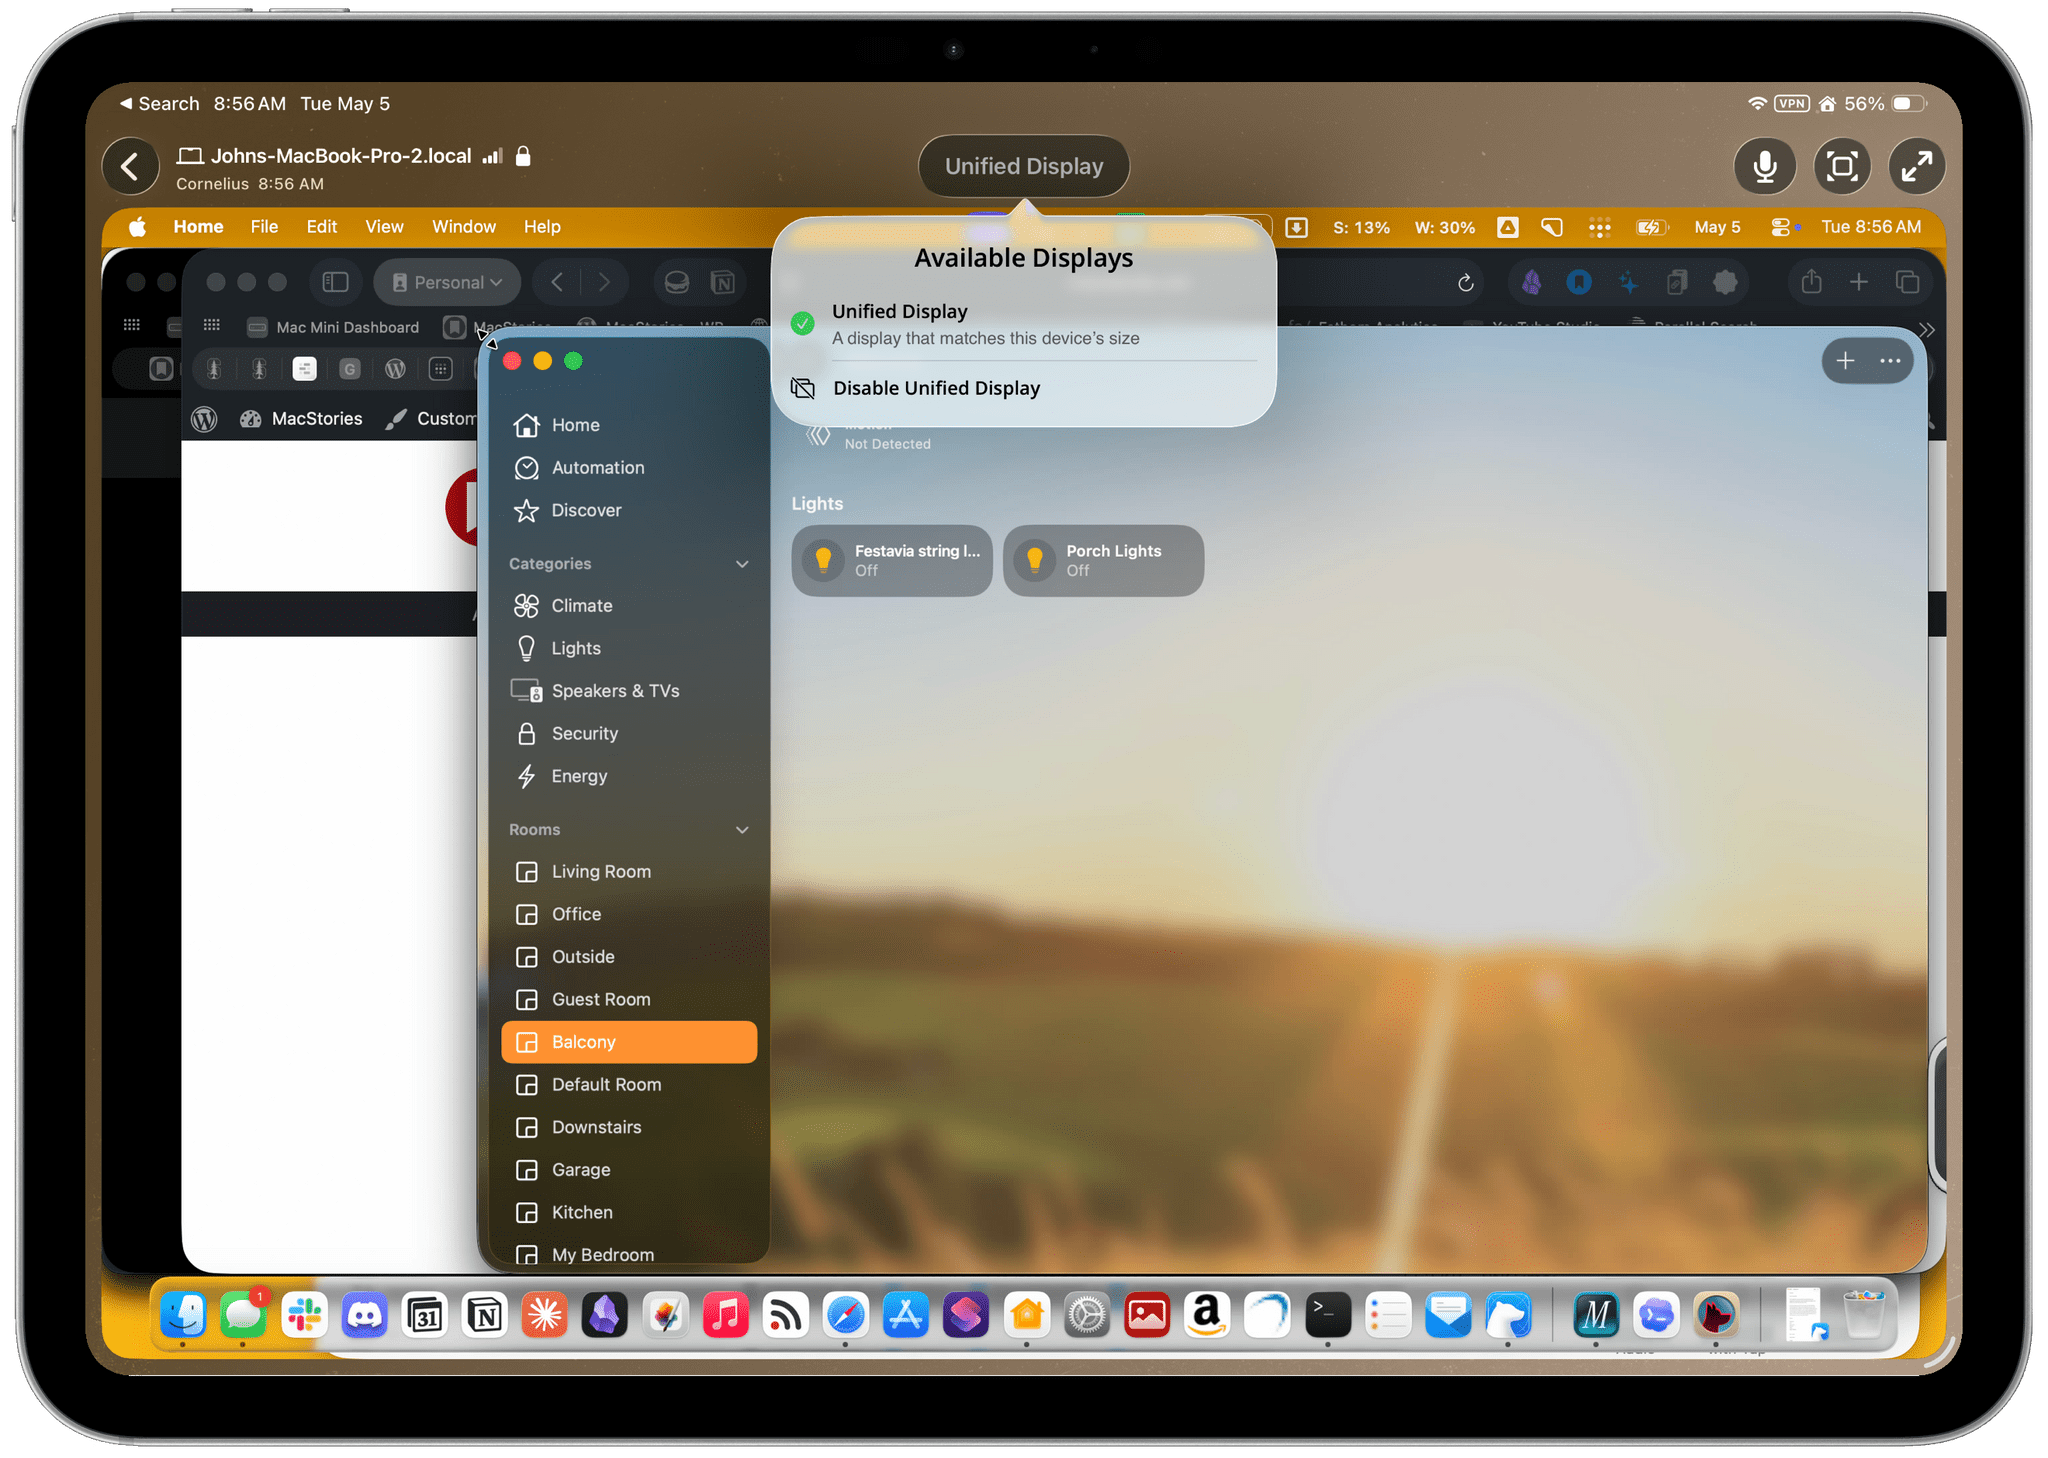Open the Office room

coord(629,915)
